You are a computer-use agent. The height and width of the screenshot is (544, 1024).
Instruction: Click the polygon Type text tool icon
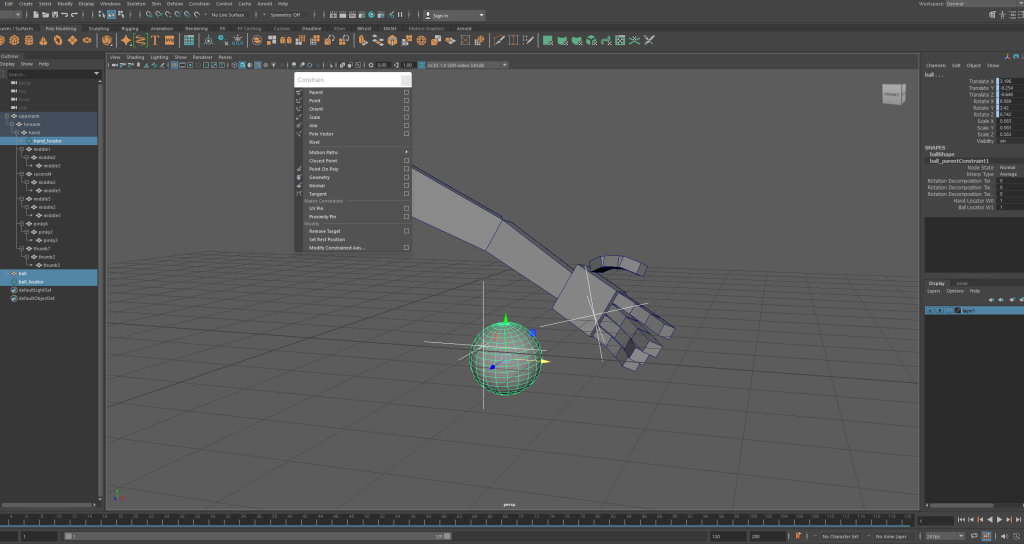pyautogui.click(x=155, y=40)
